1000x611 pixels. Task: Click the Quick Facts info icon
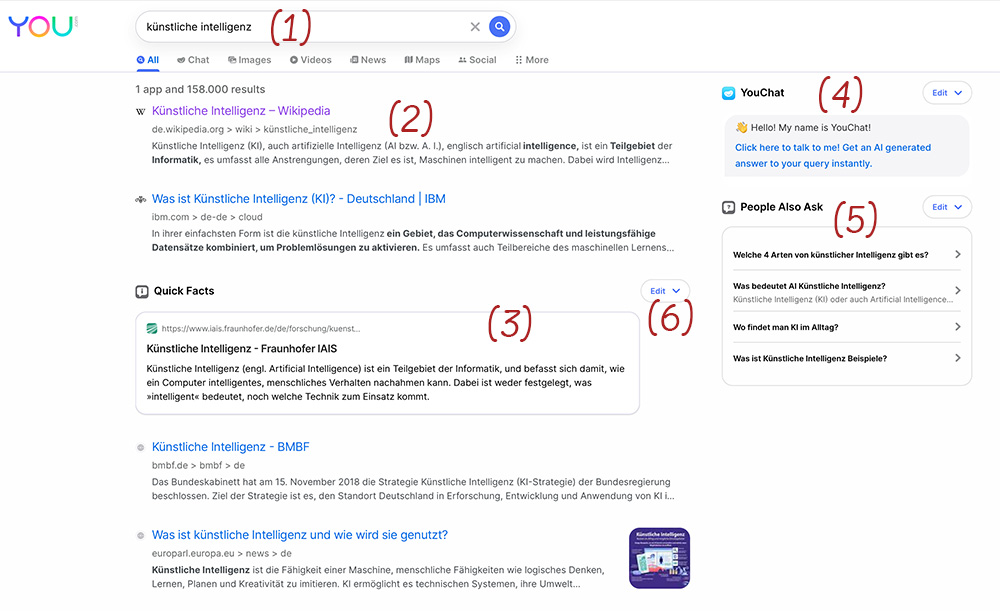pyautogui.click(x=142, y=291)
